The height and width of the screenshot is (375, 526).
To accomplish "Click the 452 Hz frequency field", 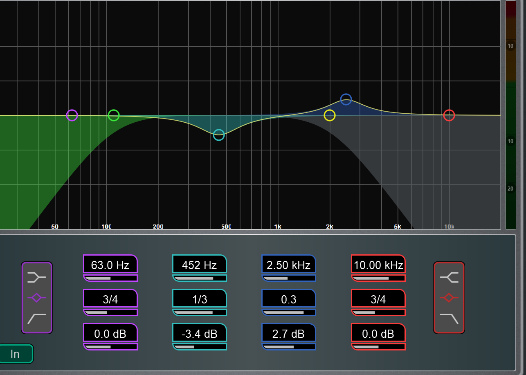I will [199, 265].
